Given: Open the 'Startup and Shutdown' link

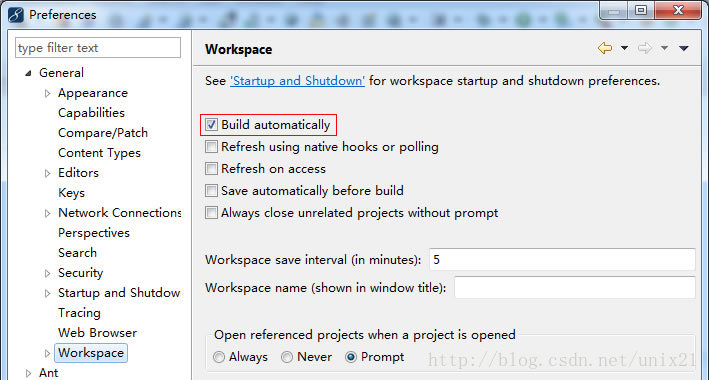Looking at the screenshot, I should click(x=297, y=81).
